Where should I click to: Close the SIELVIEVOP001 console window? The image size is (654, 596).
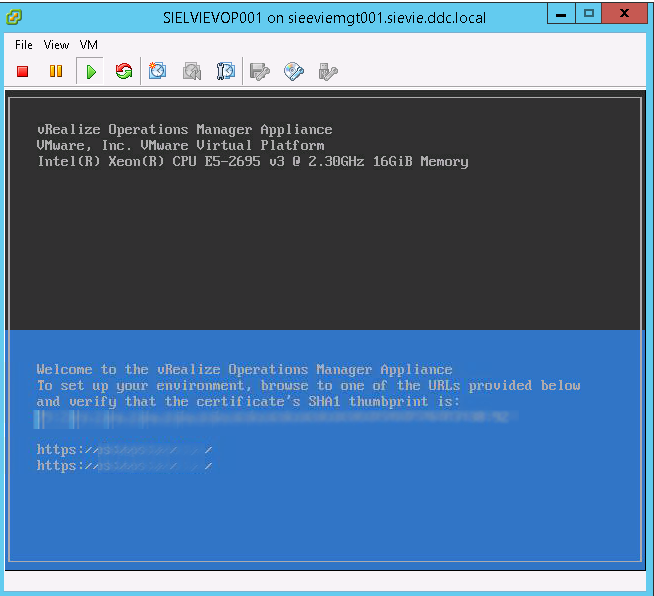pos(627,13)
